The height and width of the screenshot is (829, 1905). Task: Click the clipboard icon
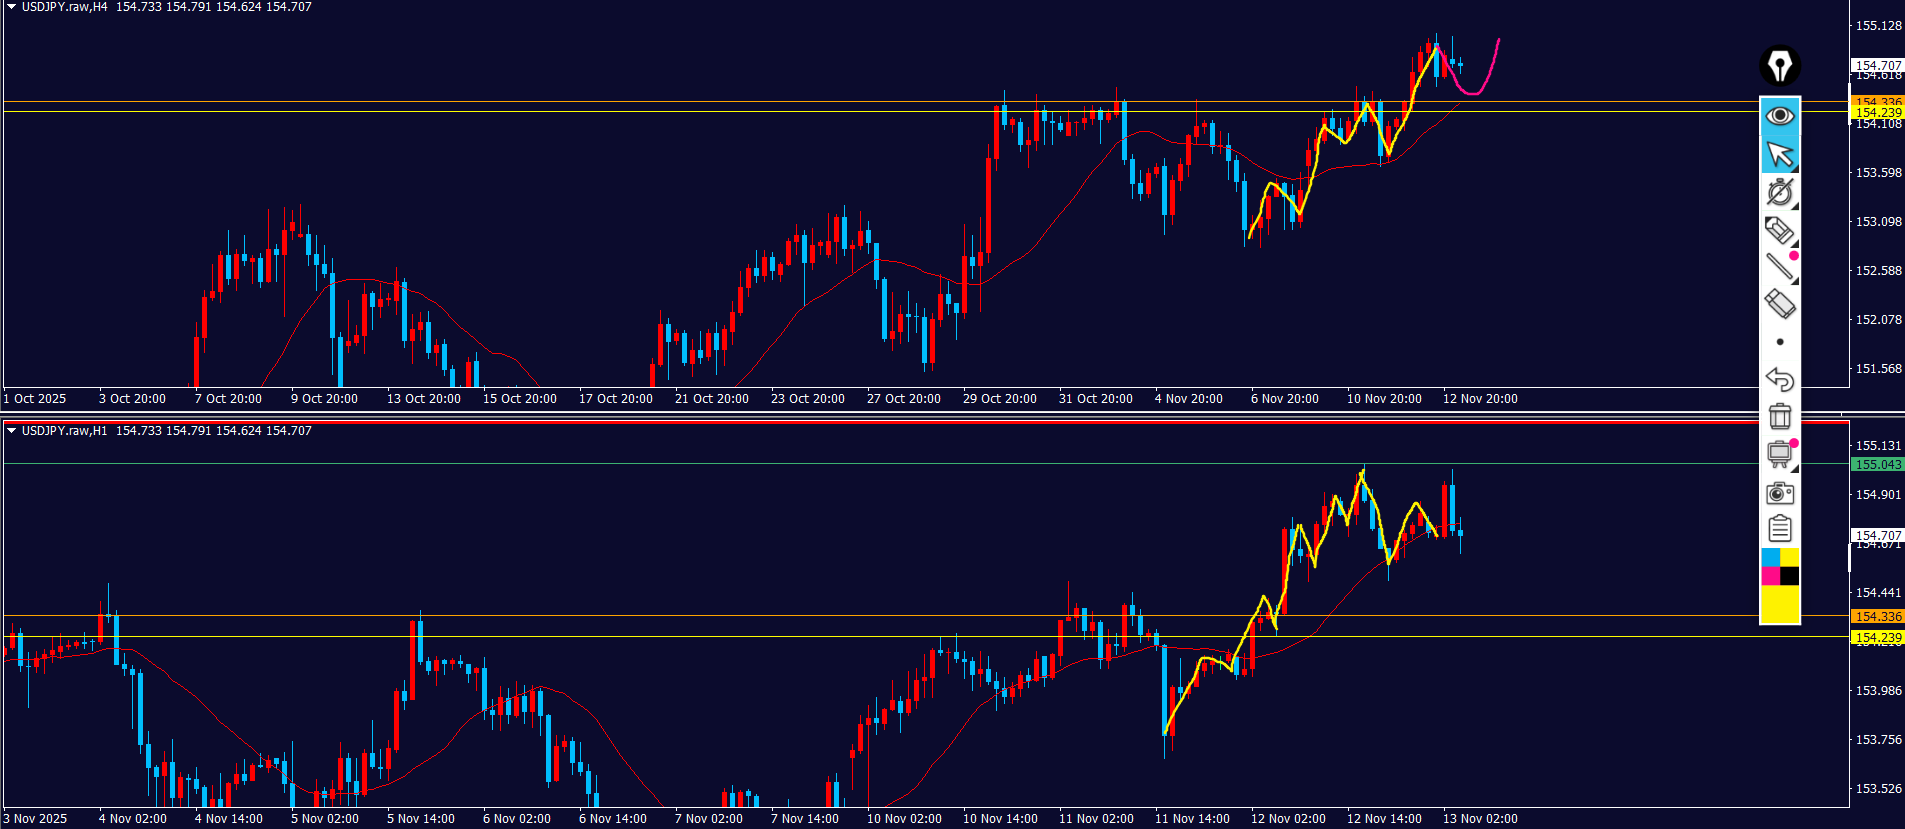tap(1780, 528)
